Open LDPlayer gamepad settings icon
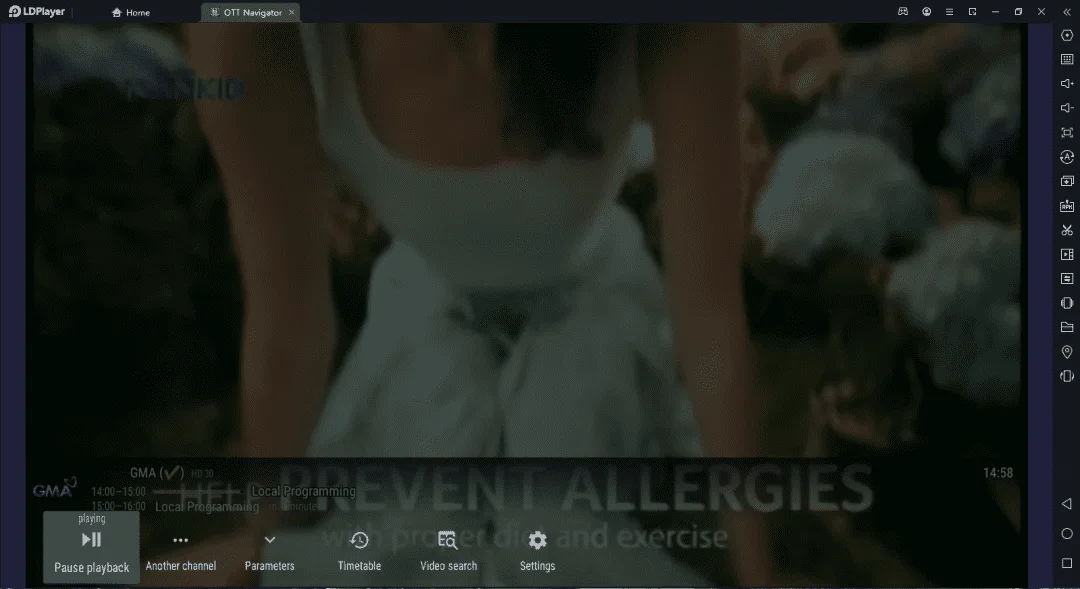The width and height of the screenshot is (1080, 589). coord(903,12)
